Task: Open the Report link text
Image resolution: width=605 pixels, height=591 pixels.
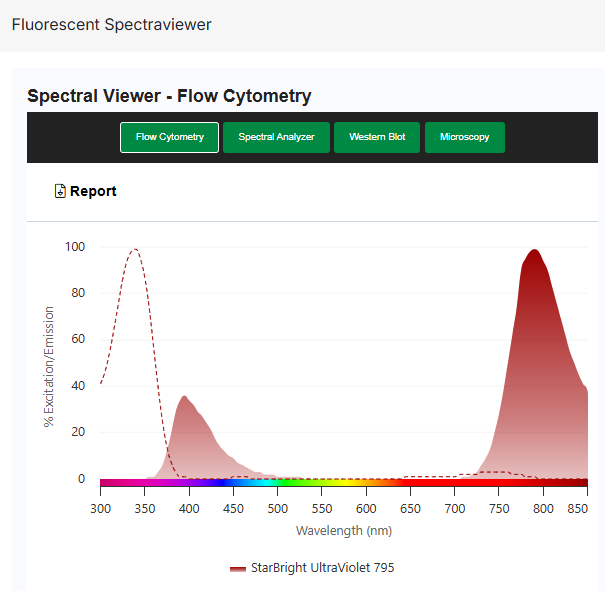Action: point(93,191)
